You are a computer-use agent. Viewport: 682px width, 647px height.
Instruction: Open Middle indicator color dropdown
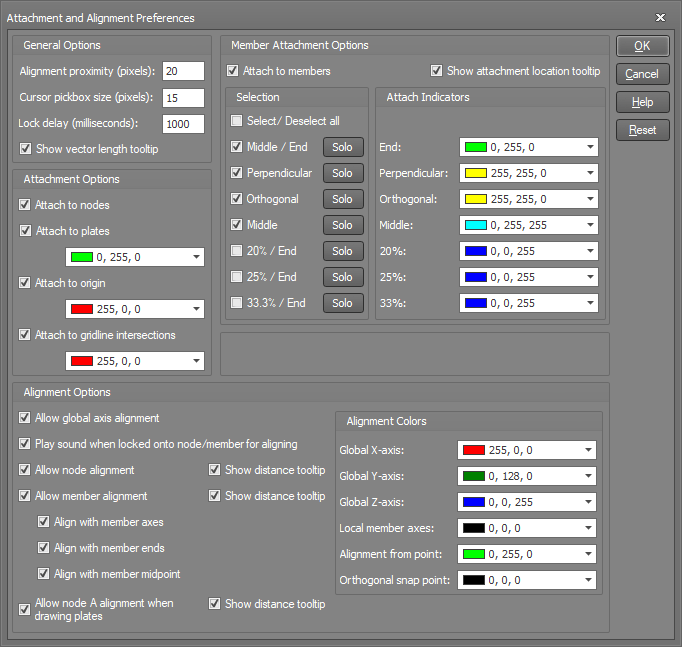[x=529, y=225]
